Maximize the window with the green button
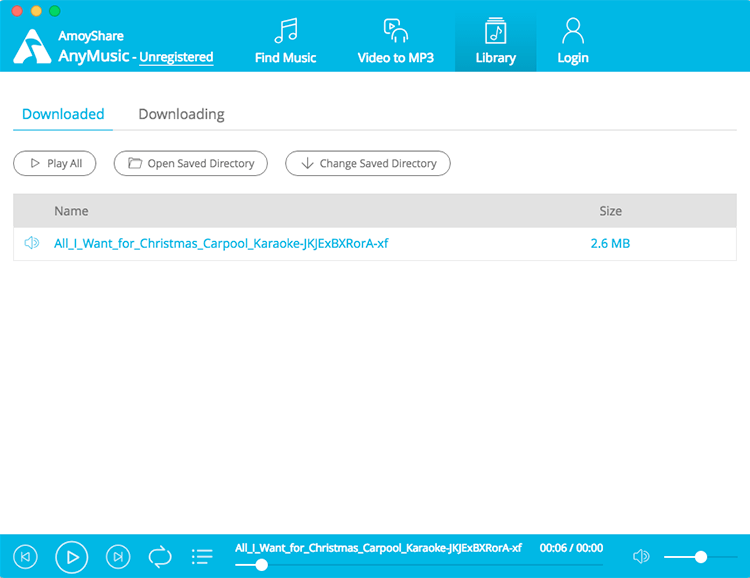Viewport: 750px width, 578px height. (x=55, y=11)
